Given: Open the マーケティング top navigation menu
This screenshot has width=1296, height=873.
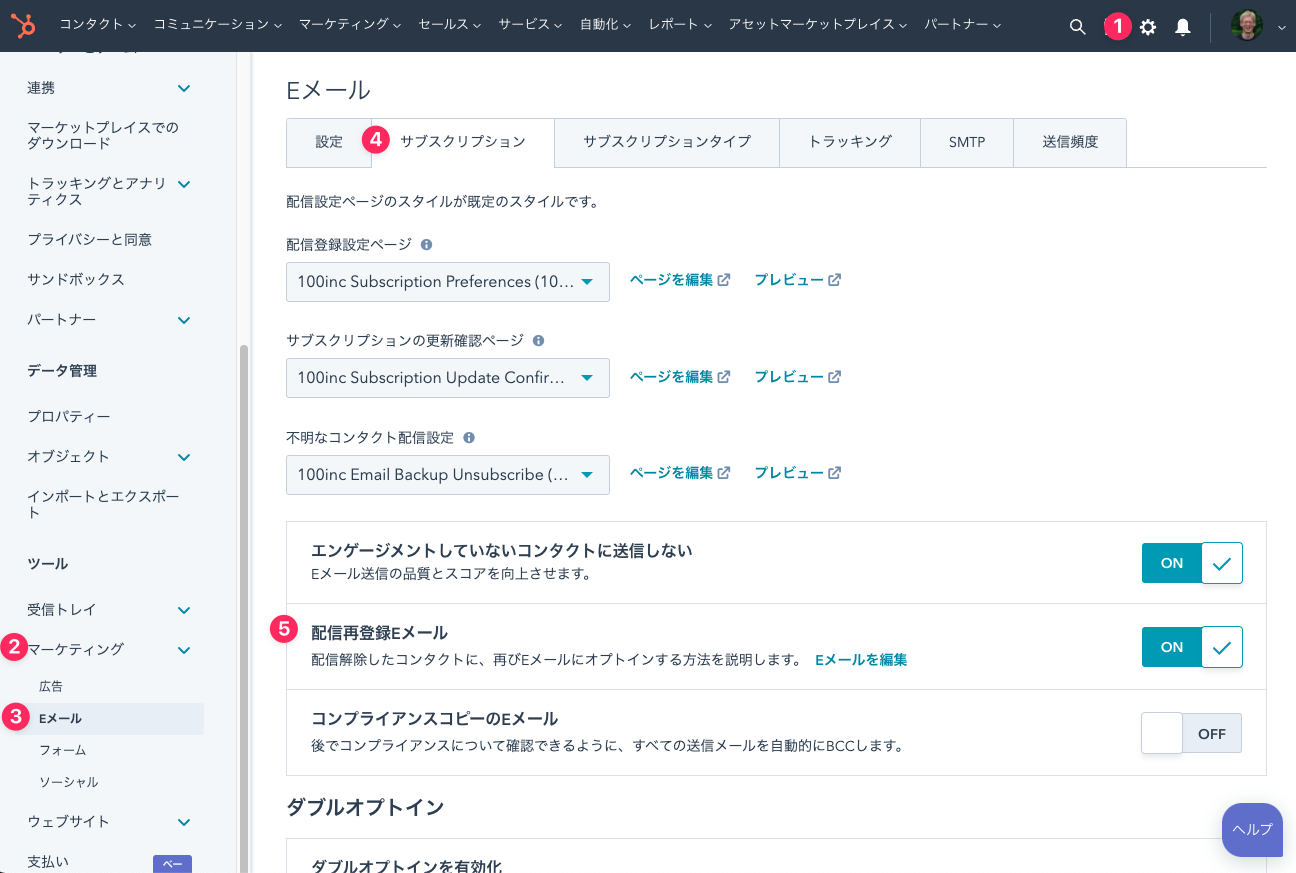Looking at the screenshot, I should click(x=349, y=25).
